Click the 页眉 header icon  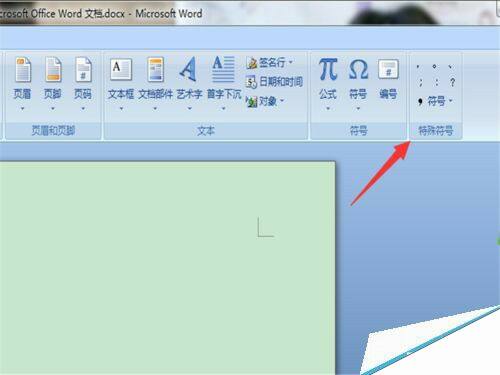23,70
